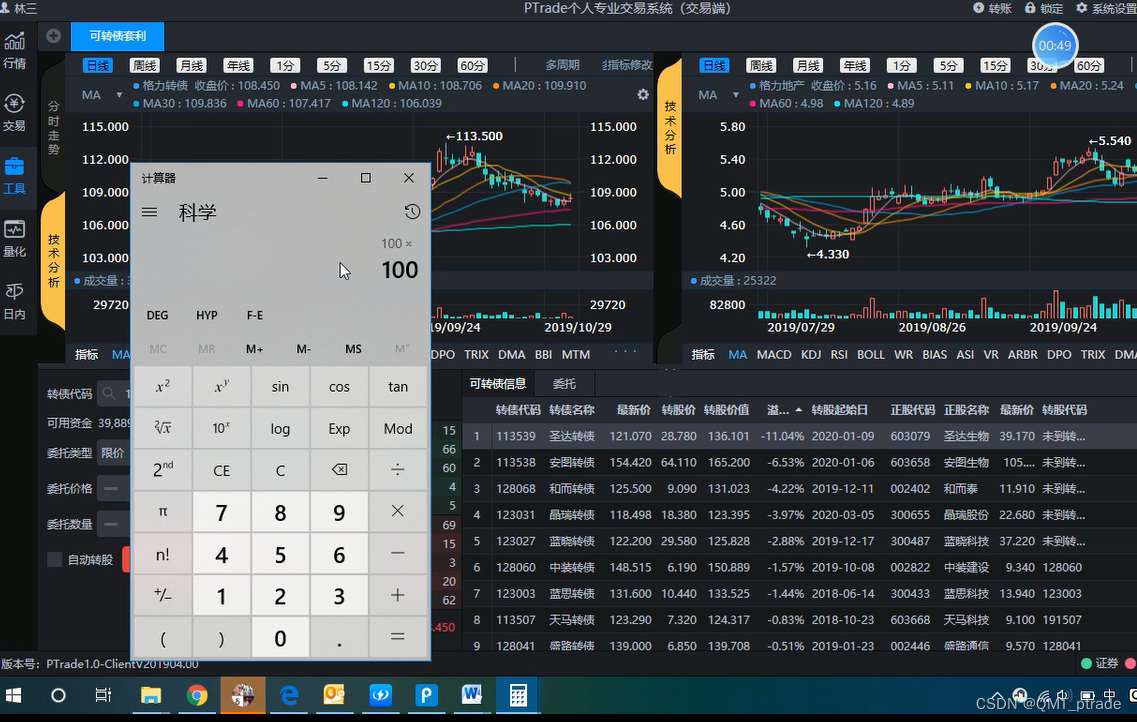Select BOLL indicator on right chart
This screenshot has width=1137, height=722.
[870, 354]
